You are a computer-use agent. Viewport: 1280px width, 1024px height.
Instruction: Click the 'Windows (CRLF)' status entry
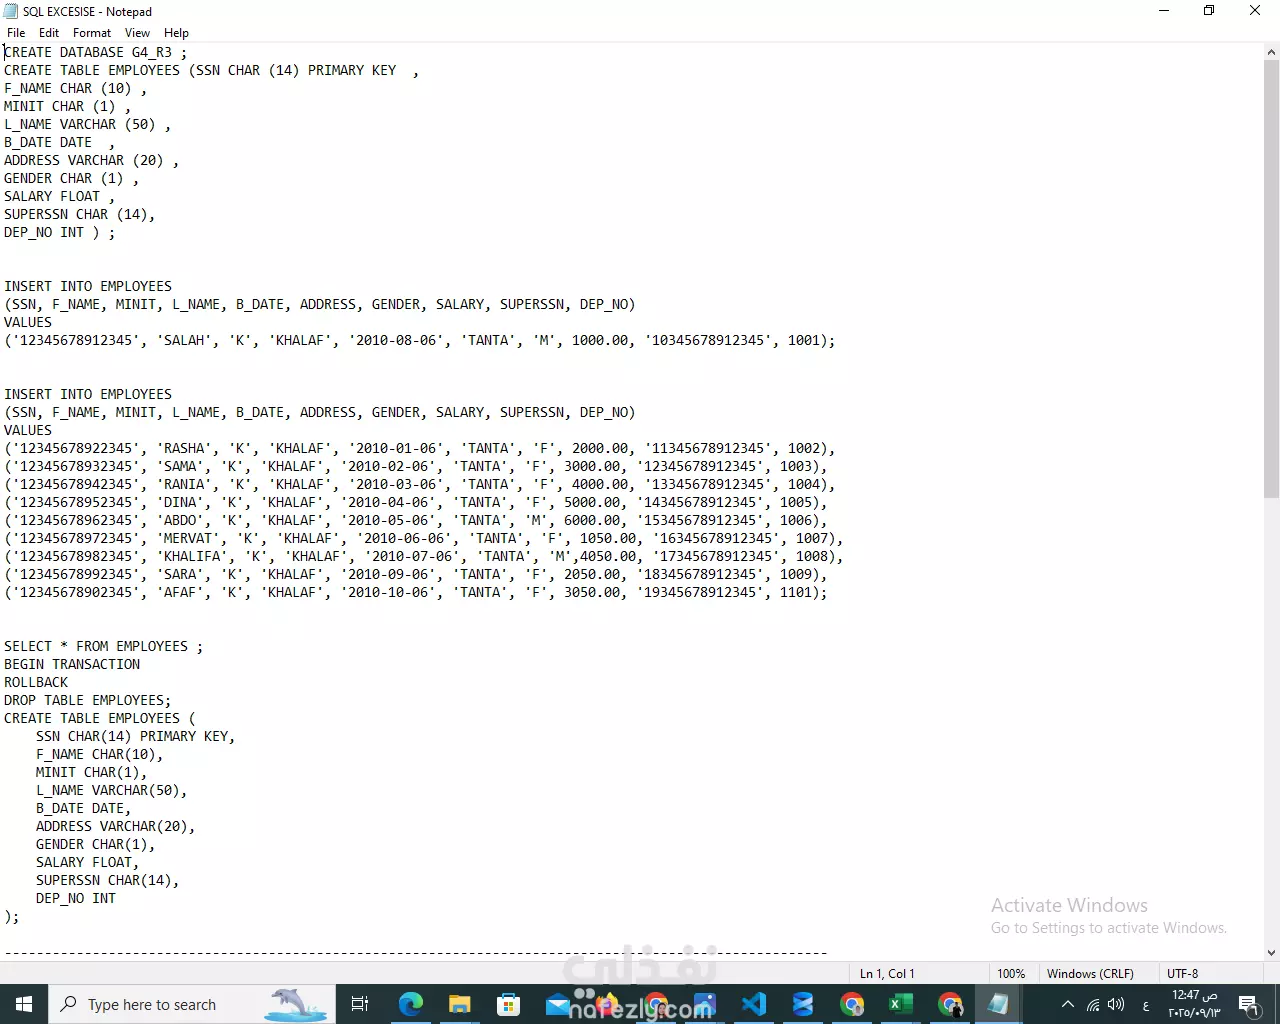1090,973
